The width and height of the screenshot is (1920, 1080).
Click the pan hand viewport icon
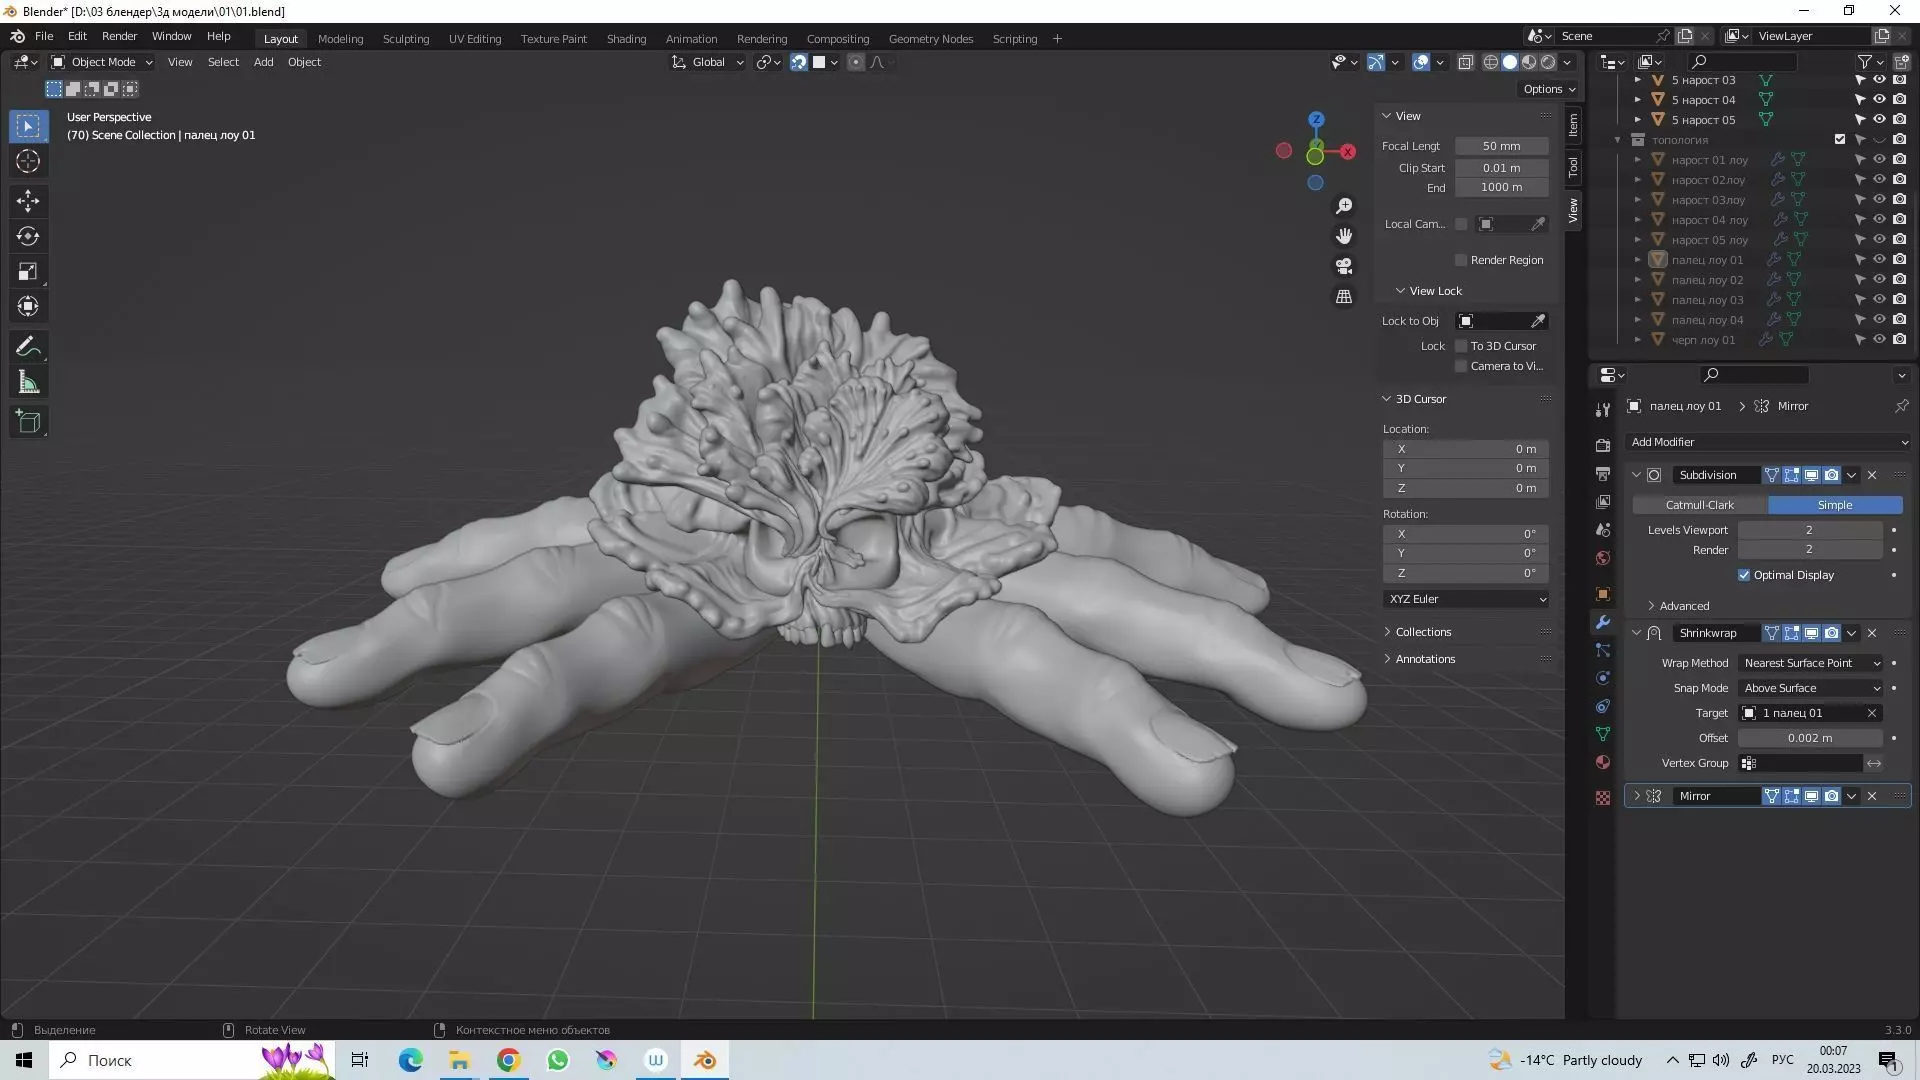coord(1344,236)
